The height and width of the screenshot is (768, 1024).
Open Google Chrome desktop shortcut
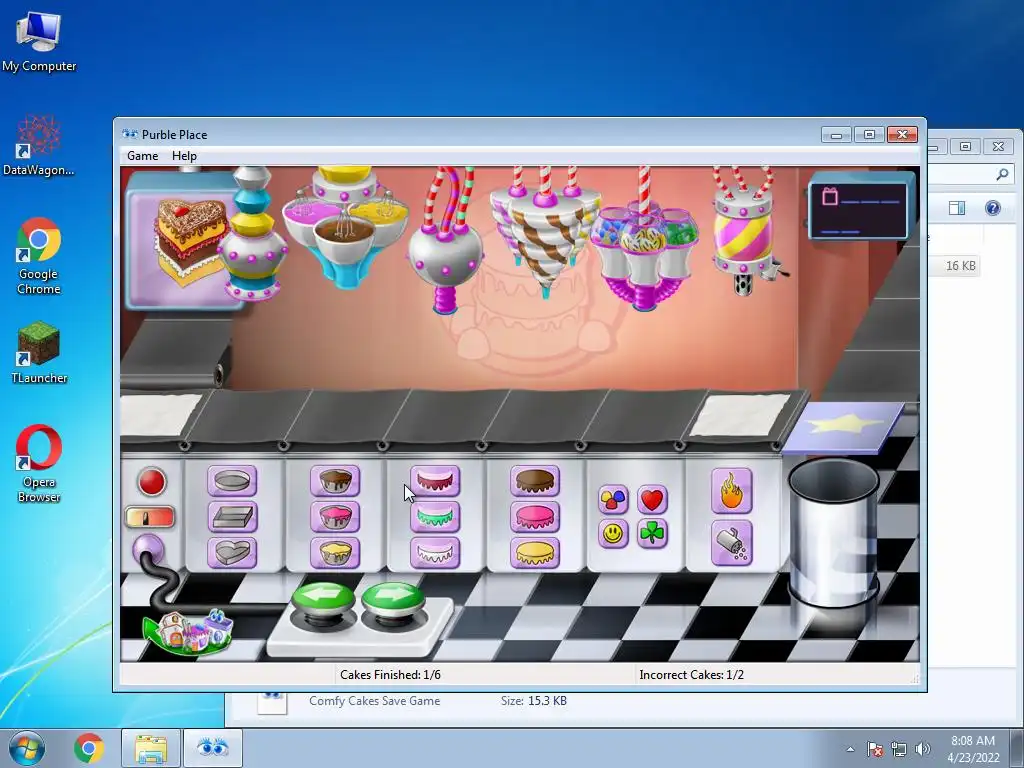[39, 255]
